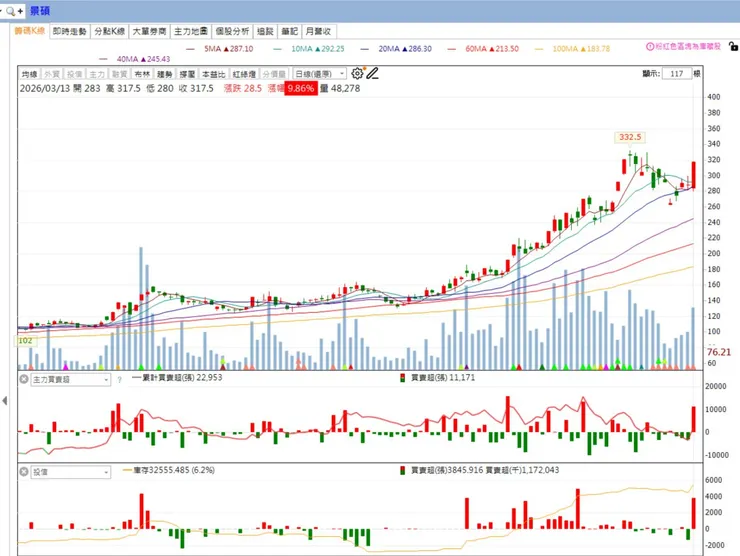Screen dimensions: 740x556
Task: Click the 60MA line color marker
Action: tap(452, 49)
